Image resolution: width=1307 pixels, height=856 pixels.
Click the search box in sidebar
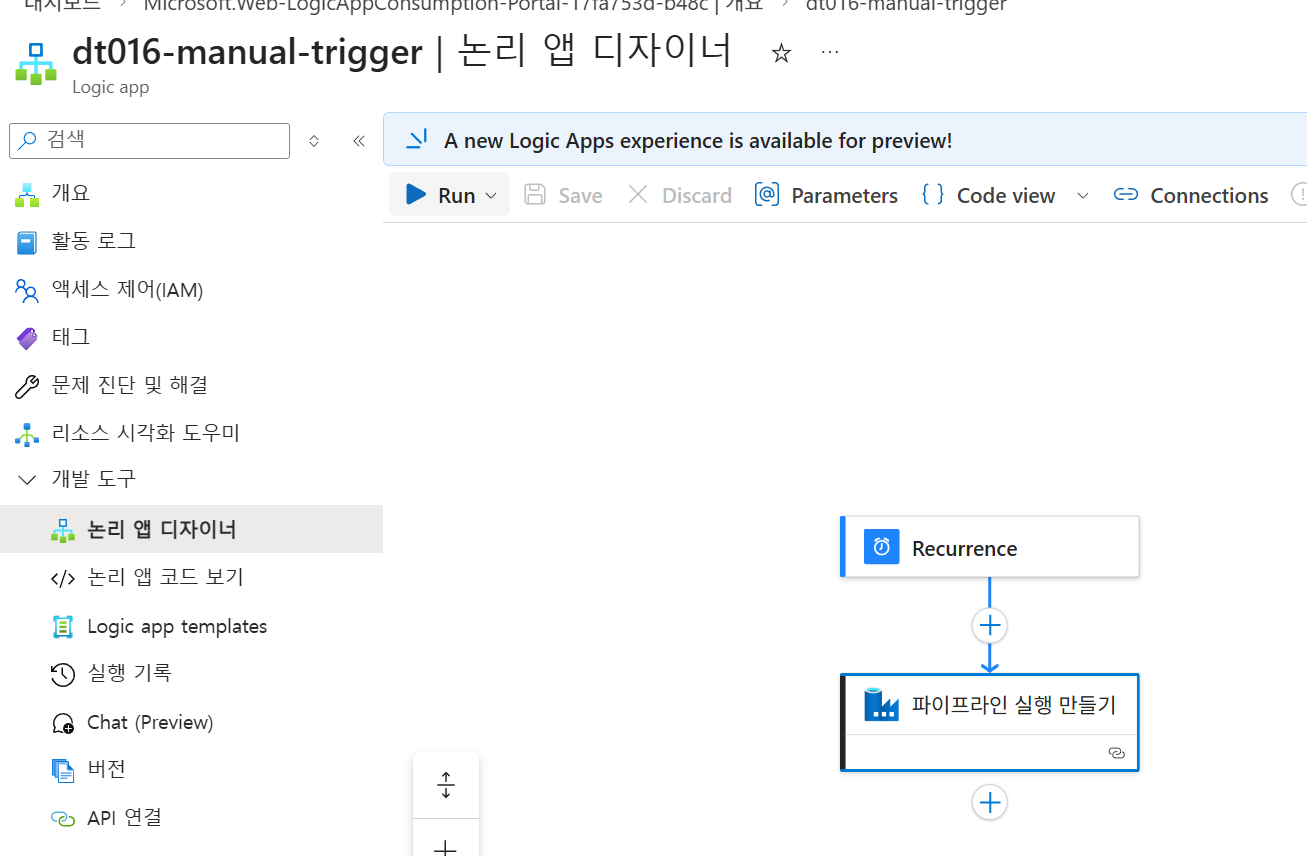coord(149,141)
